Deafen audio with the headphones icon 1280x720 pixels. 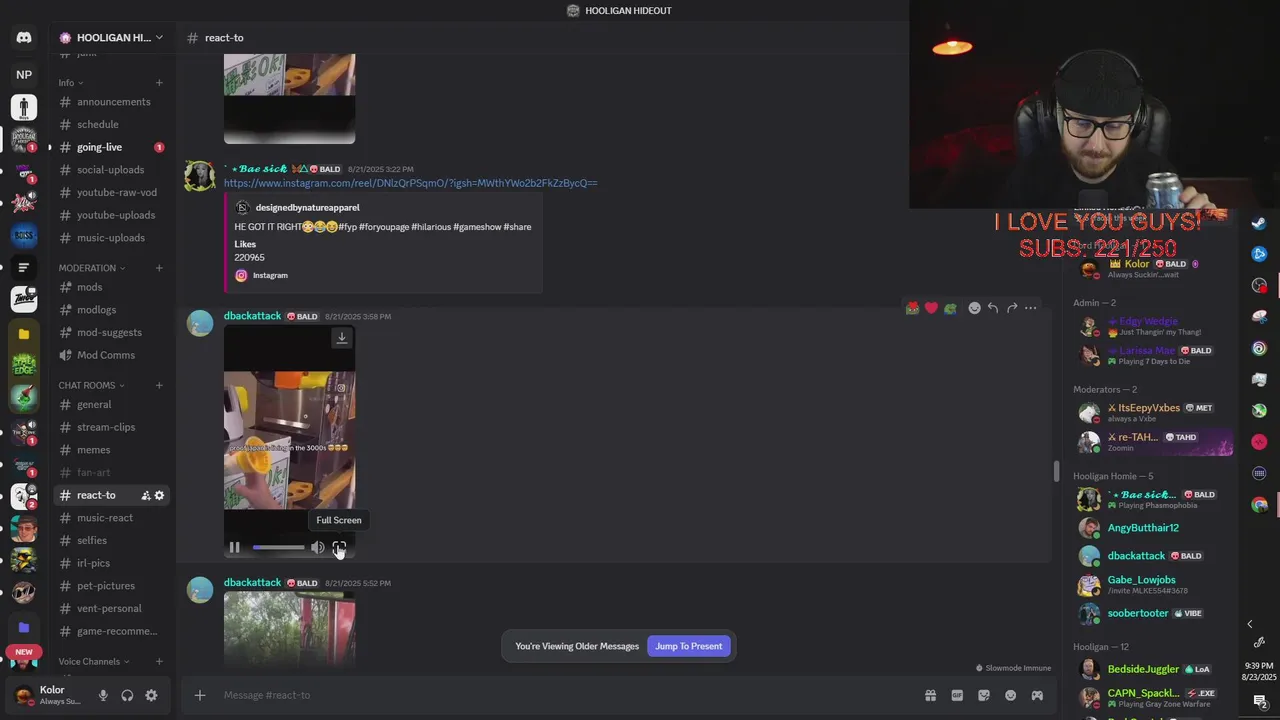127,695
